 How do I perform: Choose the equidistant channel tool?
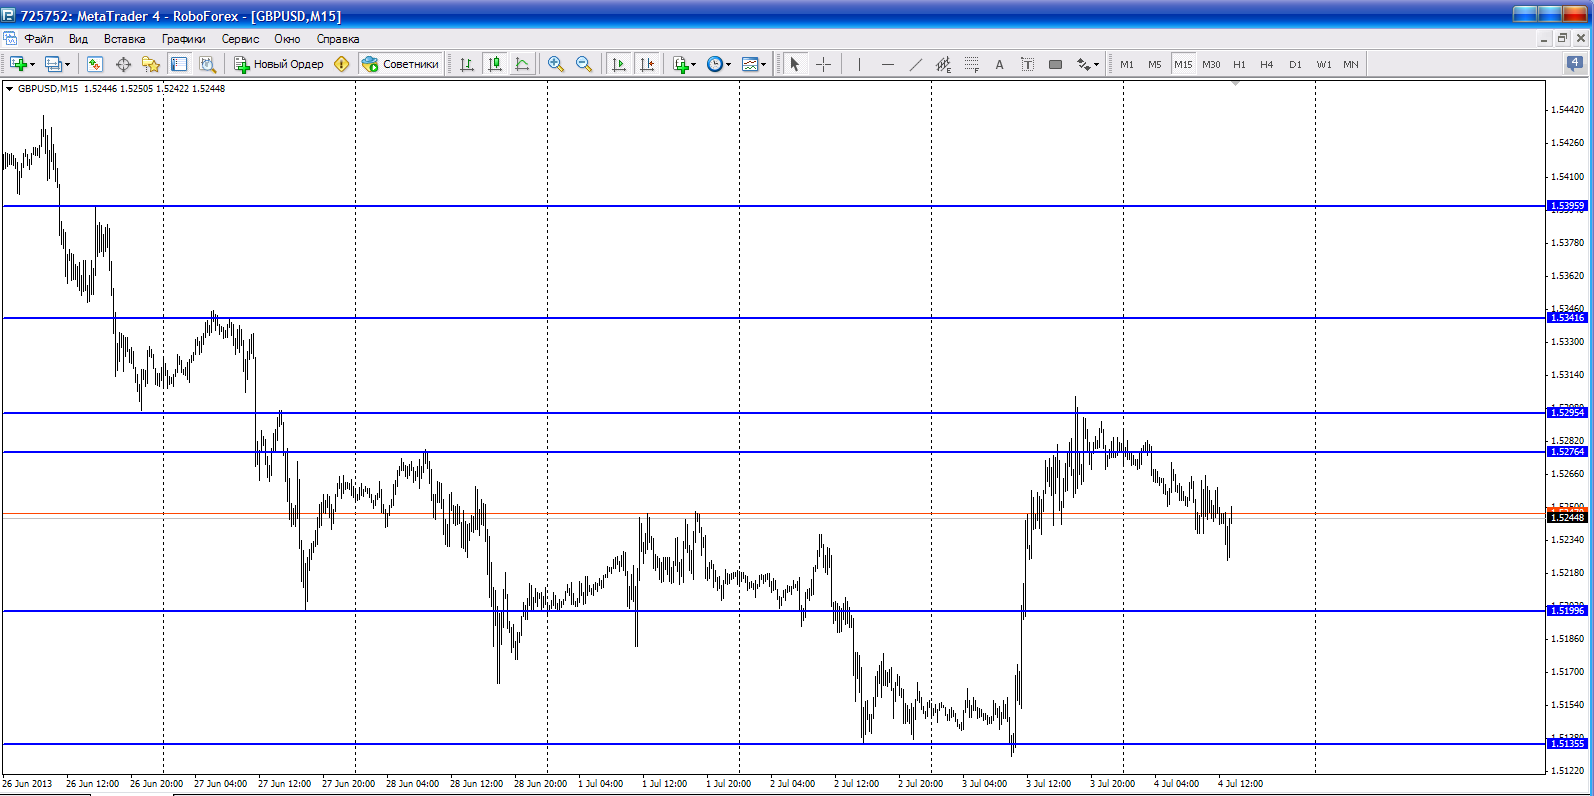coord(943,64)
